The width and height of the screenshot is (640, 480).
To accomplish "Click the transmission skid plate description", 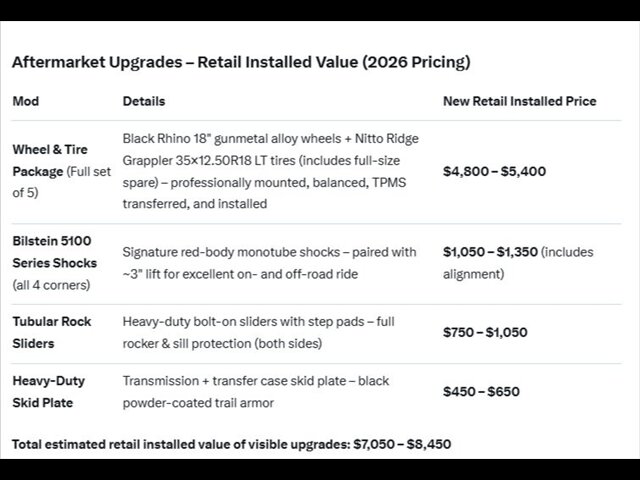I will coord(255,391).
